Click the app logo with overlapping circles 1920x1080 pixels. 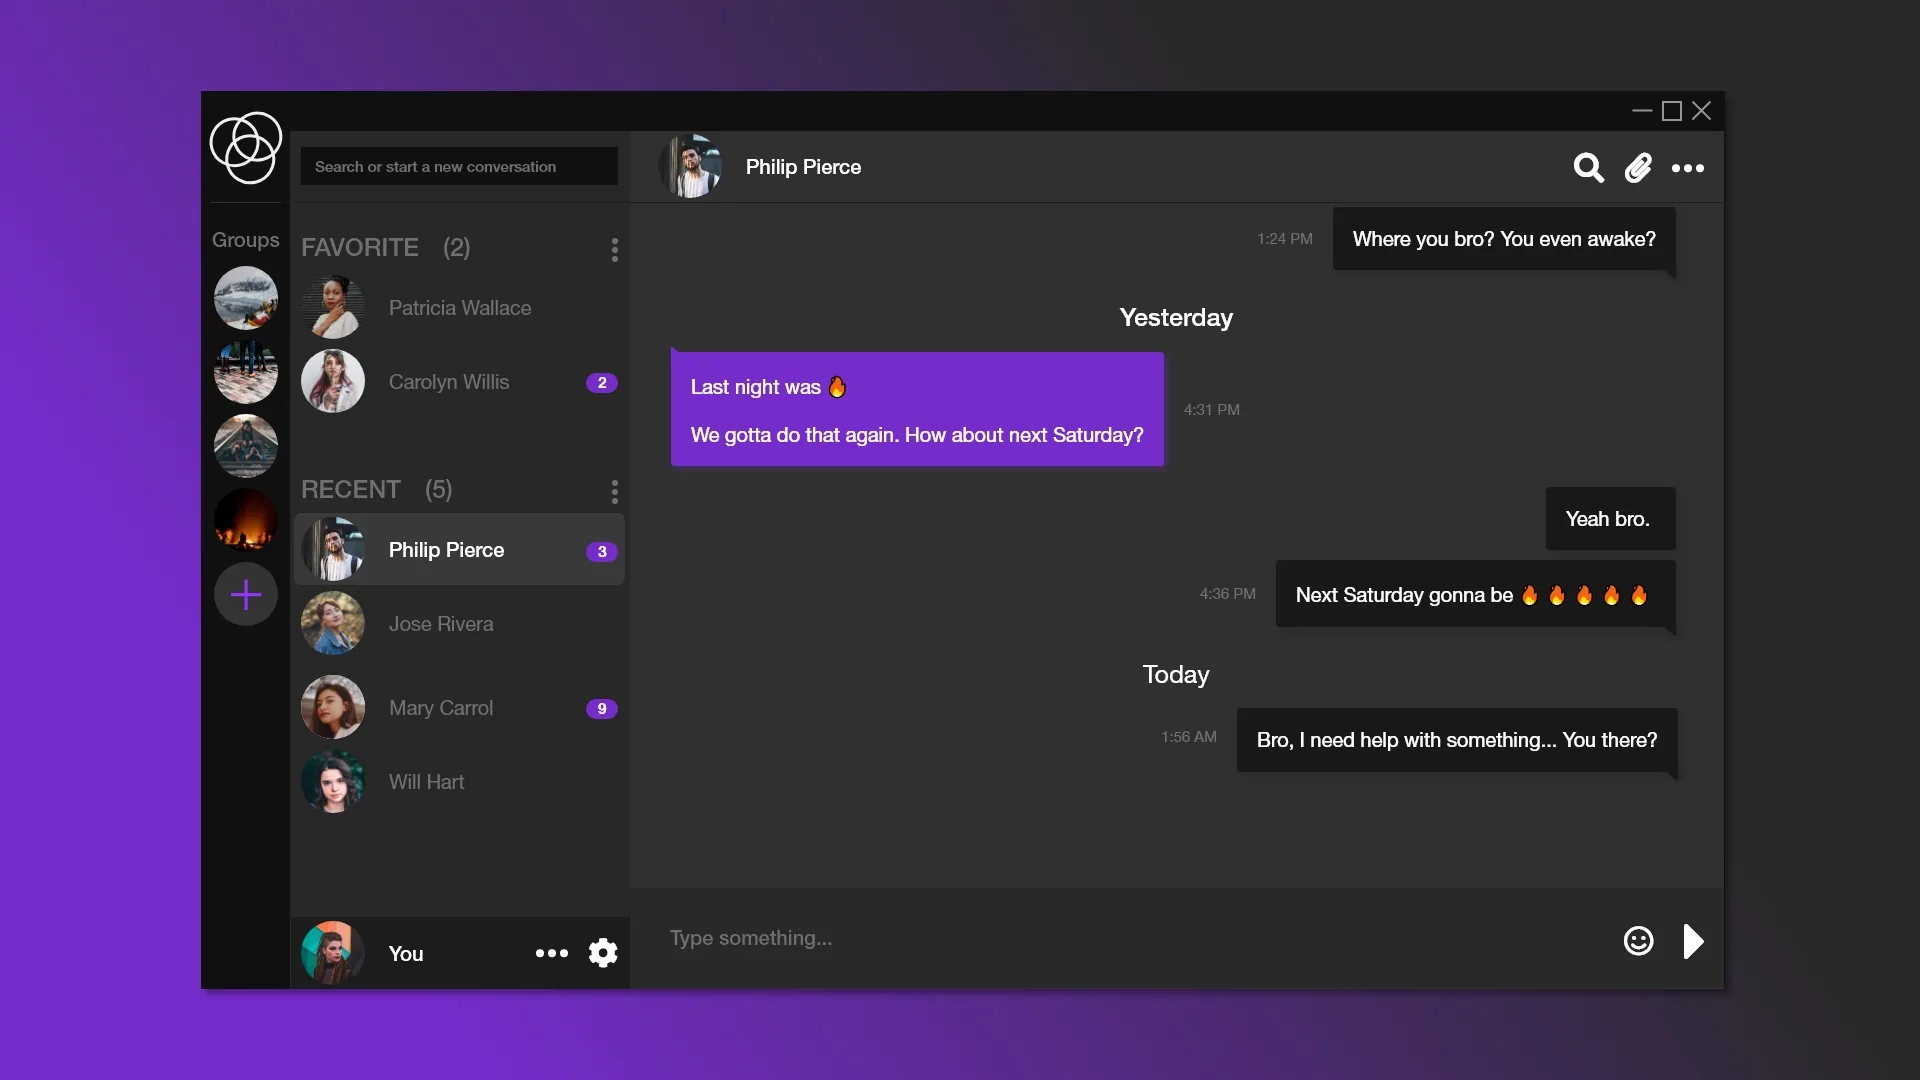pos(246,147)
